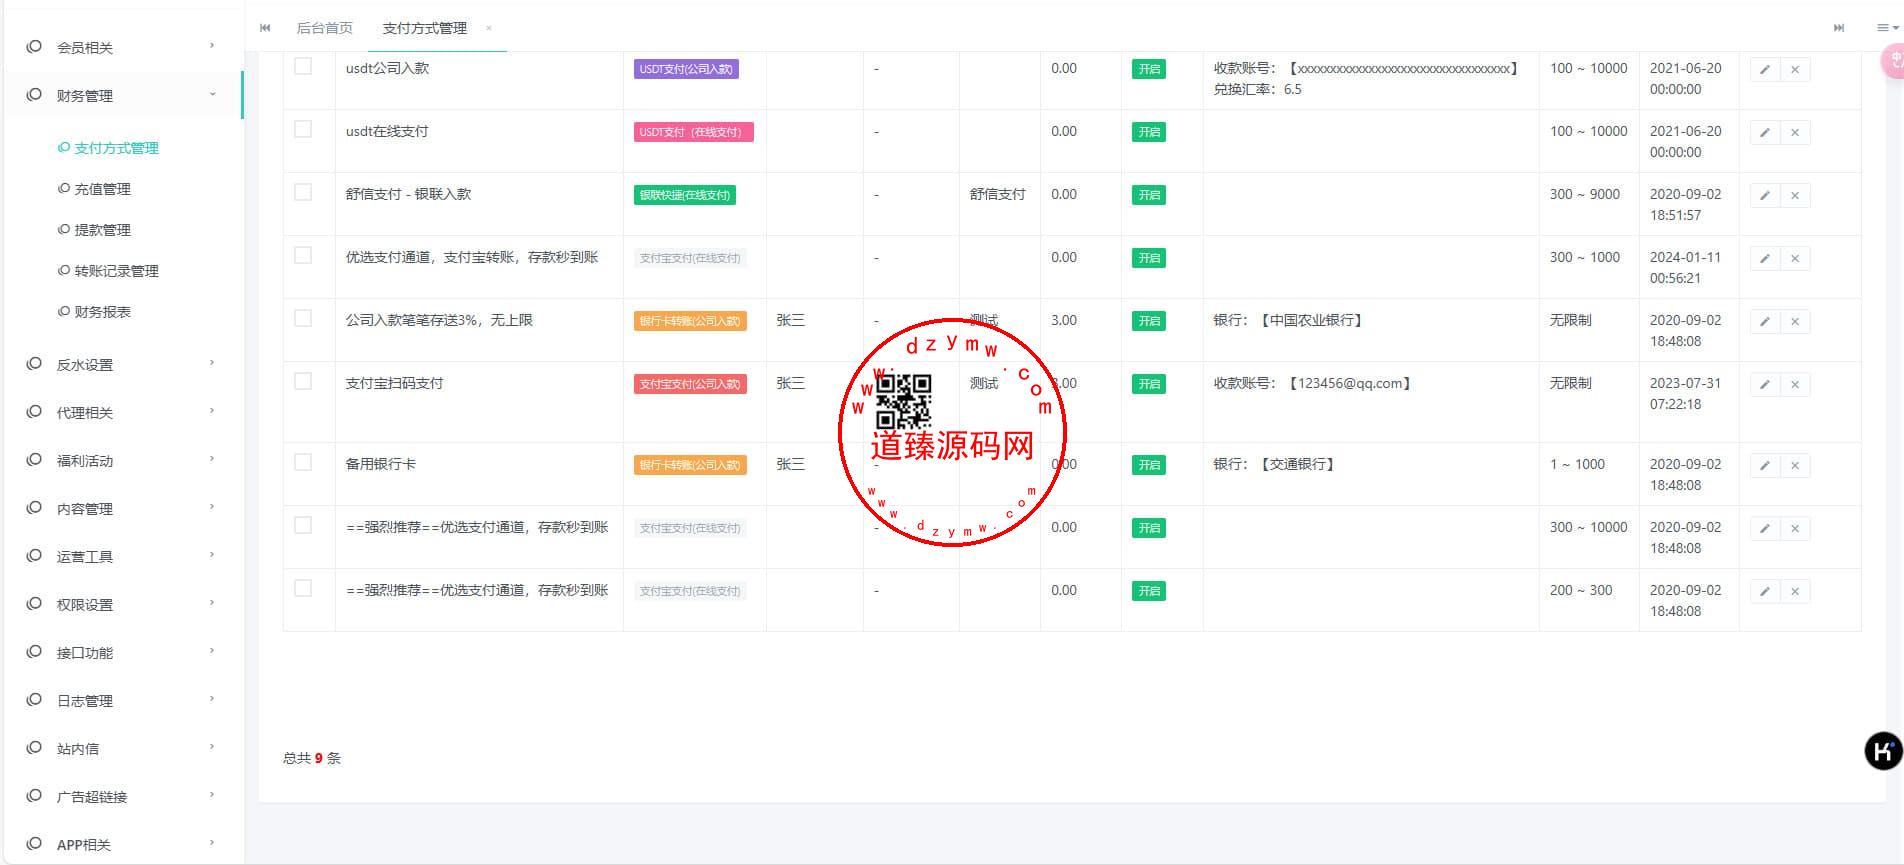Delete the 舒信支付 - 银联入款 row

point(1795,196)
